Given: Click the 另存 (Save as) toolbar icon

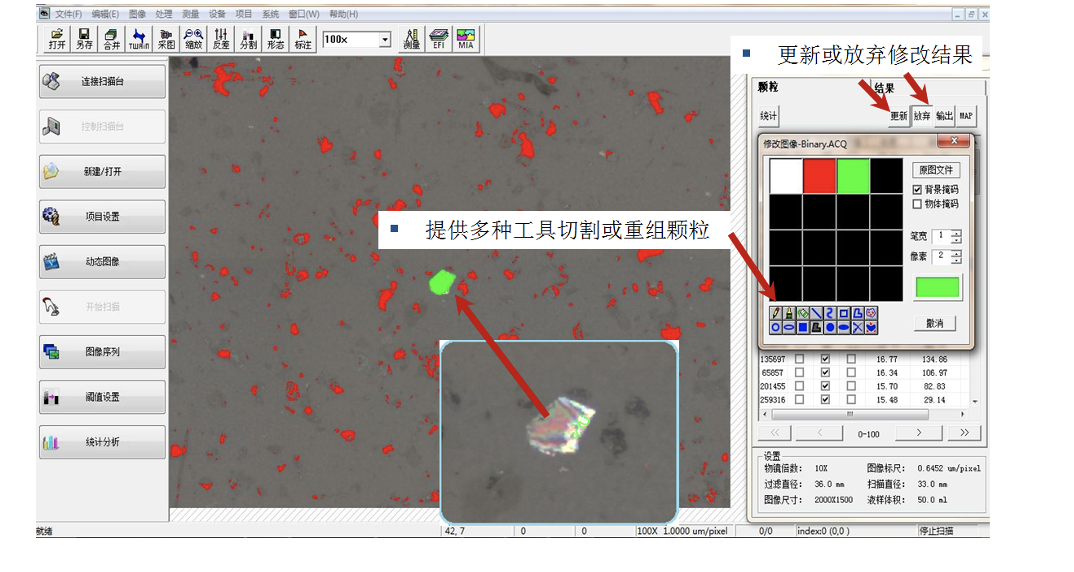Looking at the screenshot, I should (x=84, y=39).
